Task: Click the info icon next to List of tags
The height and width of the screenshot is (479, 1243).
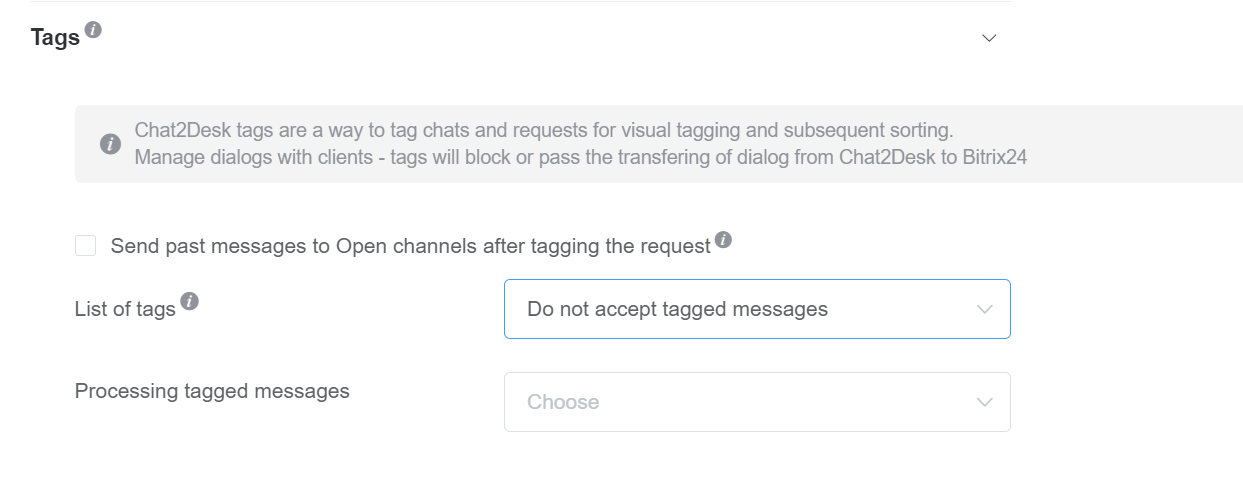Action: click(189, 301)
